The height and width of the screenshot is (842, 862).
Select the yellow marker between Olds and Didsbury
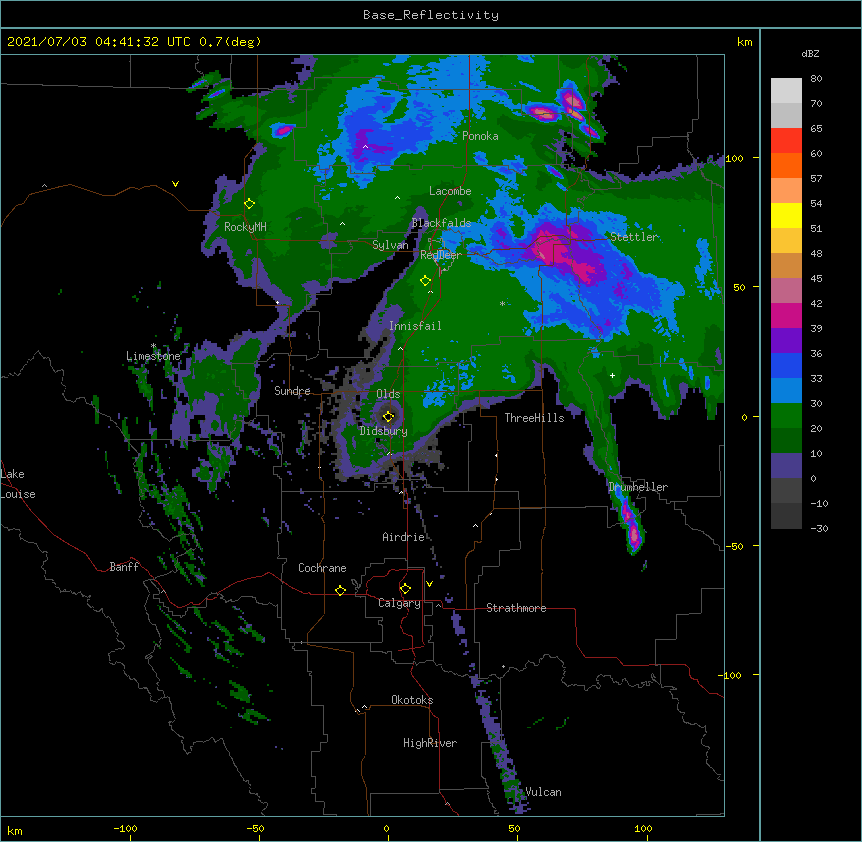pyautogui.click(x=388, y=416)
